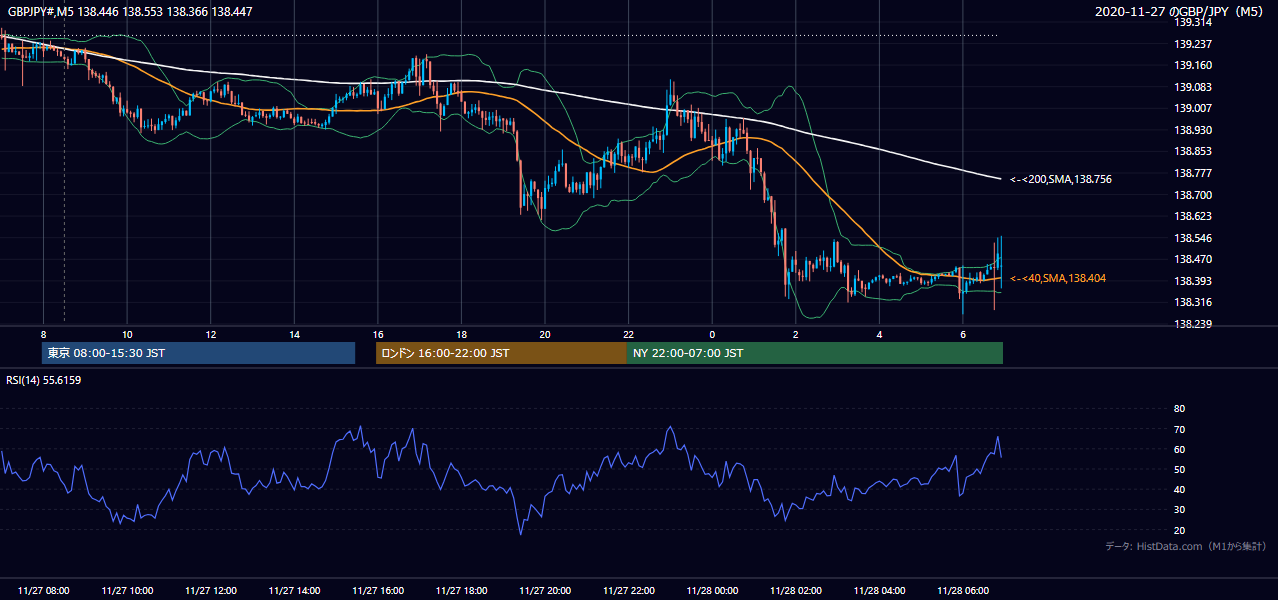Click RSI scale value 40
The image size is (1278, 600).
(1179, 489)
